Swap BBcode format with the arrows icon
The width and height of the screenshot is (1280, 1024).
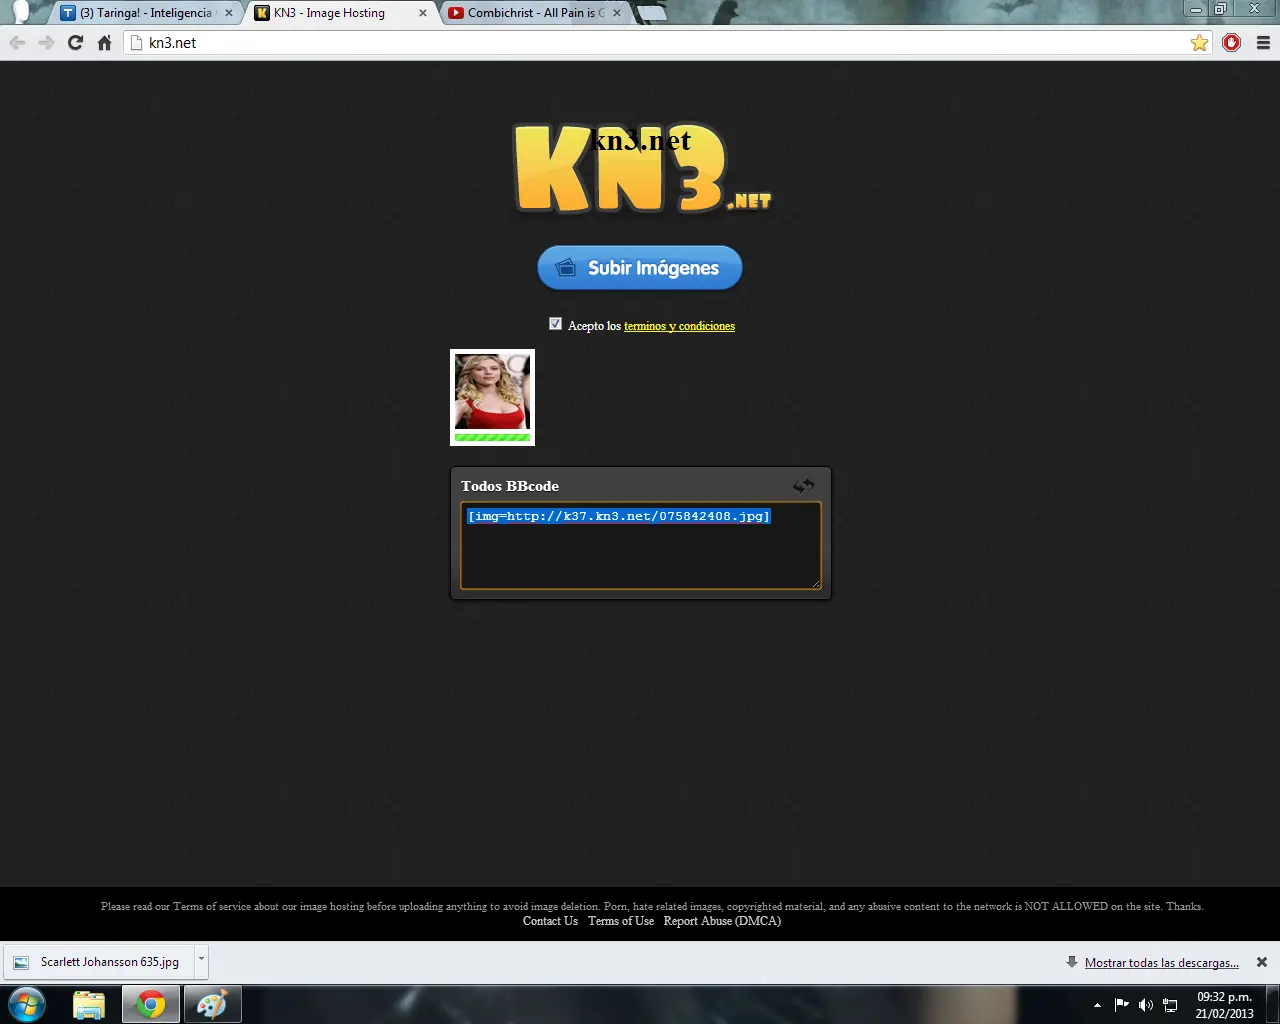[x=804, y=486]
